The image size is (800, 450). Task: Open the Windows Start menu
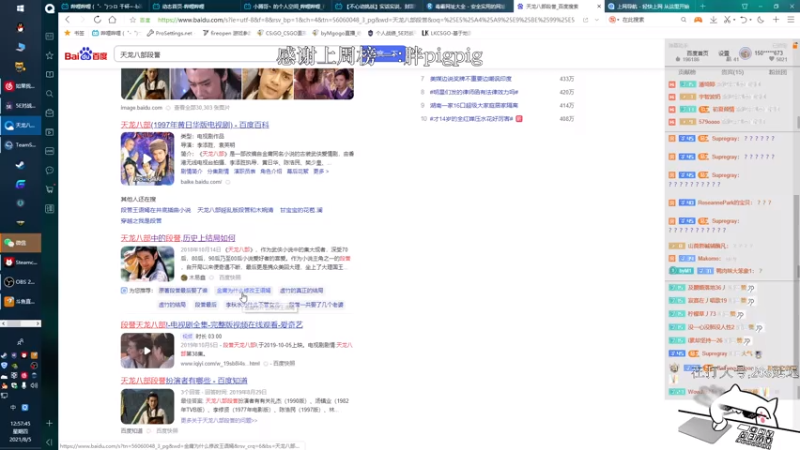click(x=20, y=8)
